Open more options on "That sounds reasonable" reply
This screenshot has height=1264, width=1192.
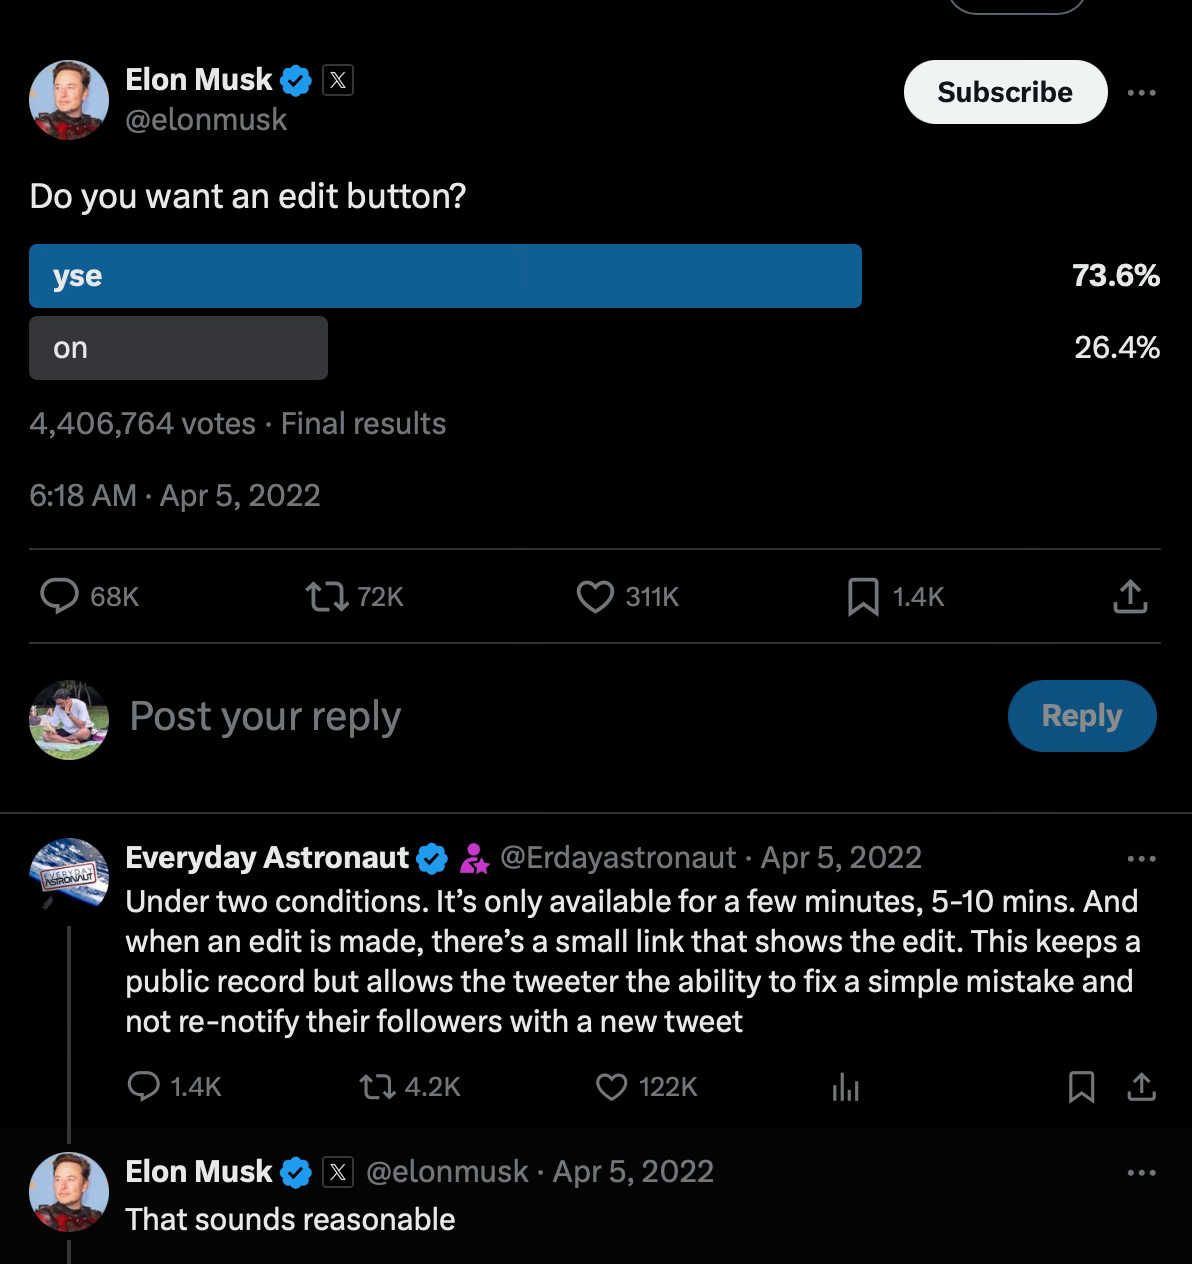(1141, 1172)
